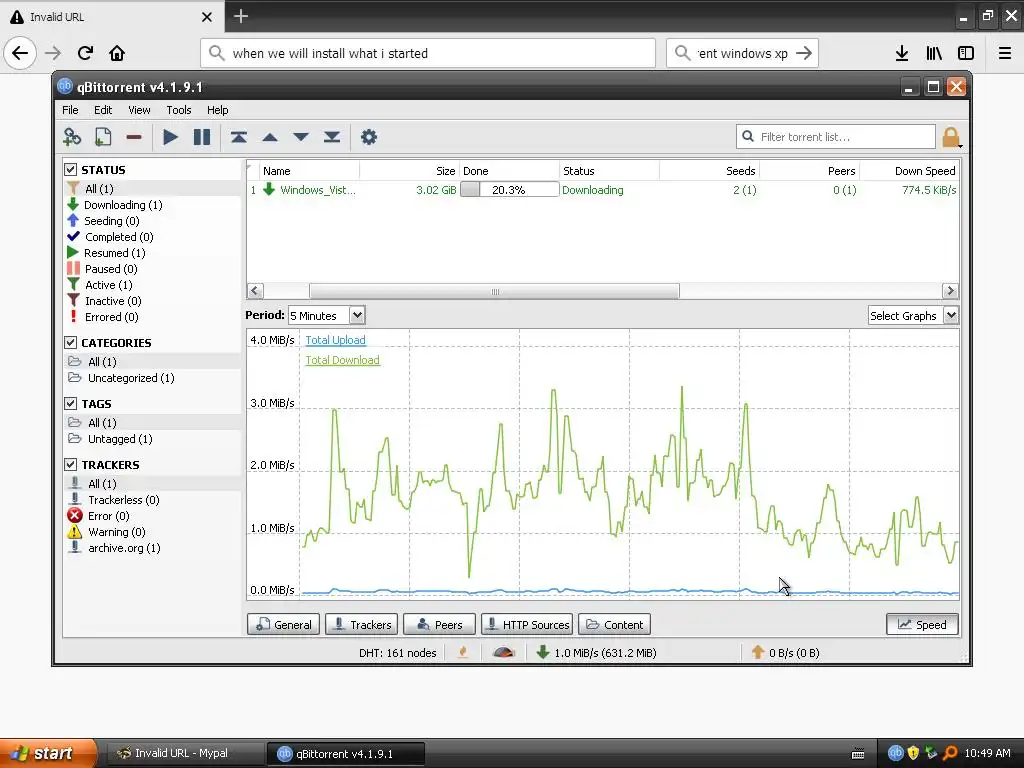Click the torrent list horizontal scrollbar thumb
Image resolution: width=1024 pixels, height=768 pixels.
tap(494, 291)
